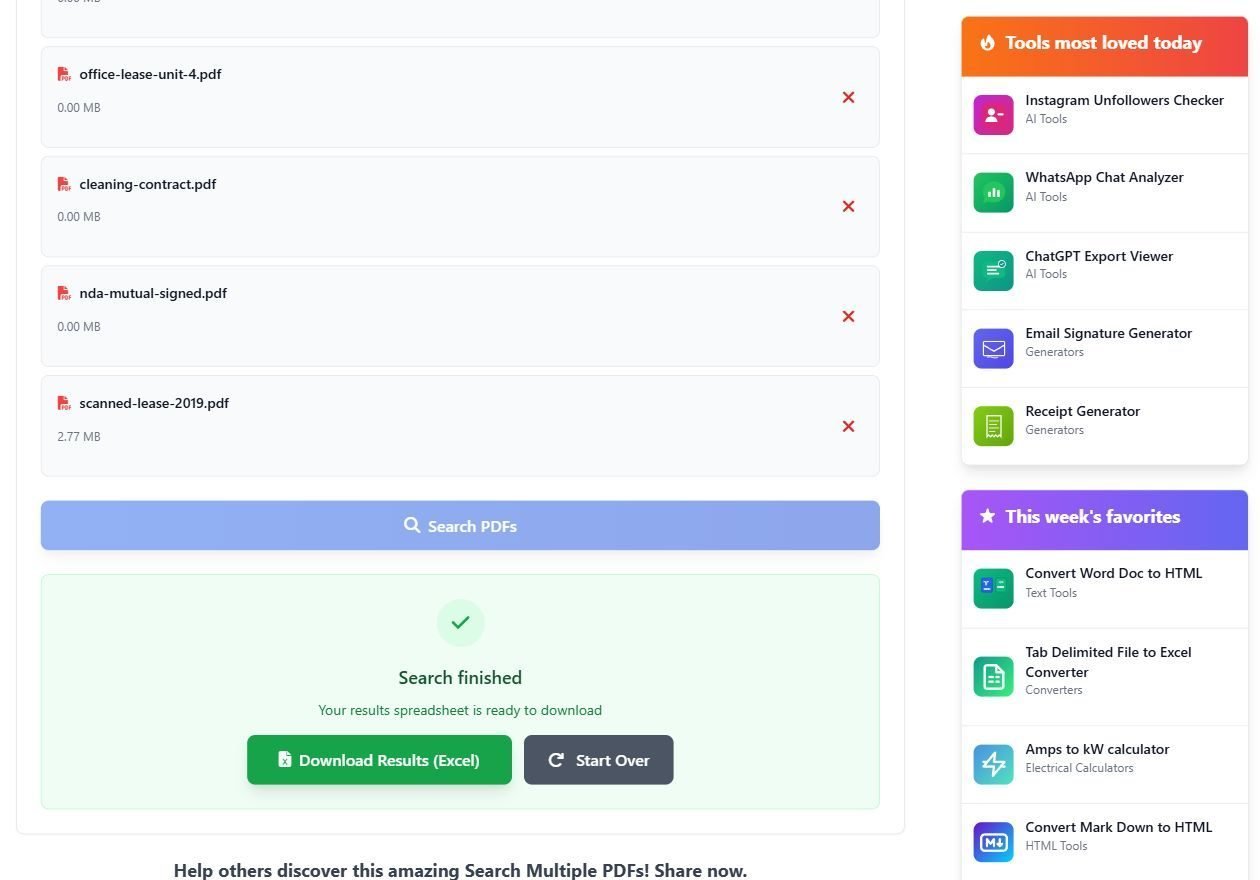Click the Search PDFs button
Screen dimensions: 1260x880
[x=460, y=525]
